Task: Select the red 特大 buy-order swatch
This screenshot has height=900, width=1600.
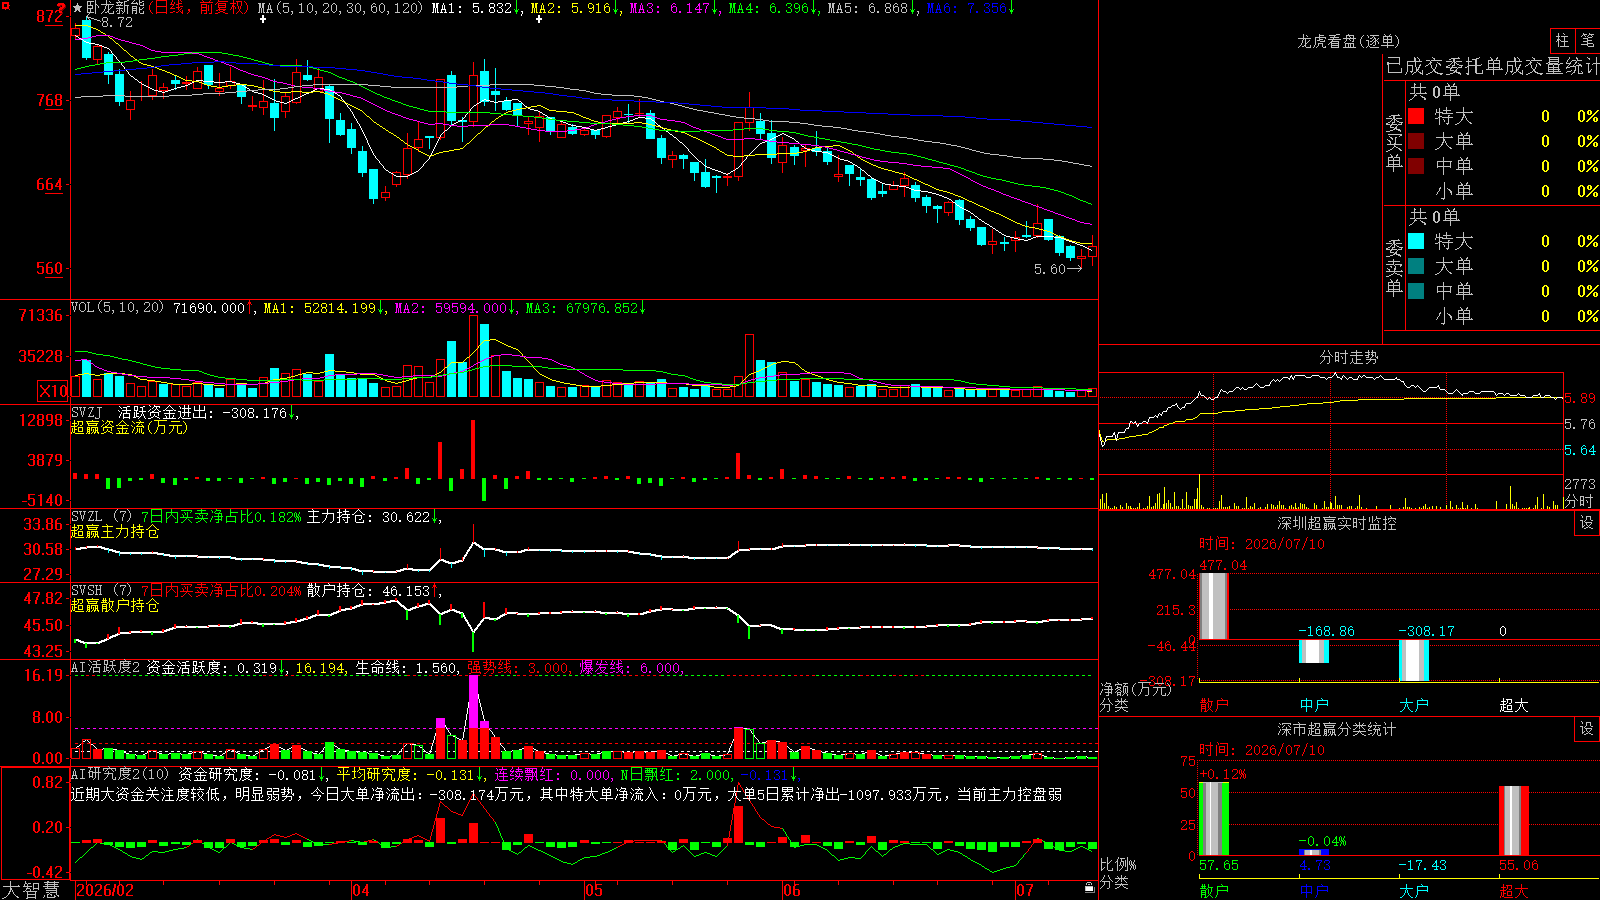Action: click(1416, 116)
